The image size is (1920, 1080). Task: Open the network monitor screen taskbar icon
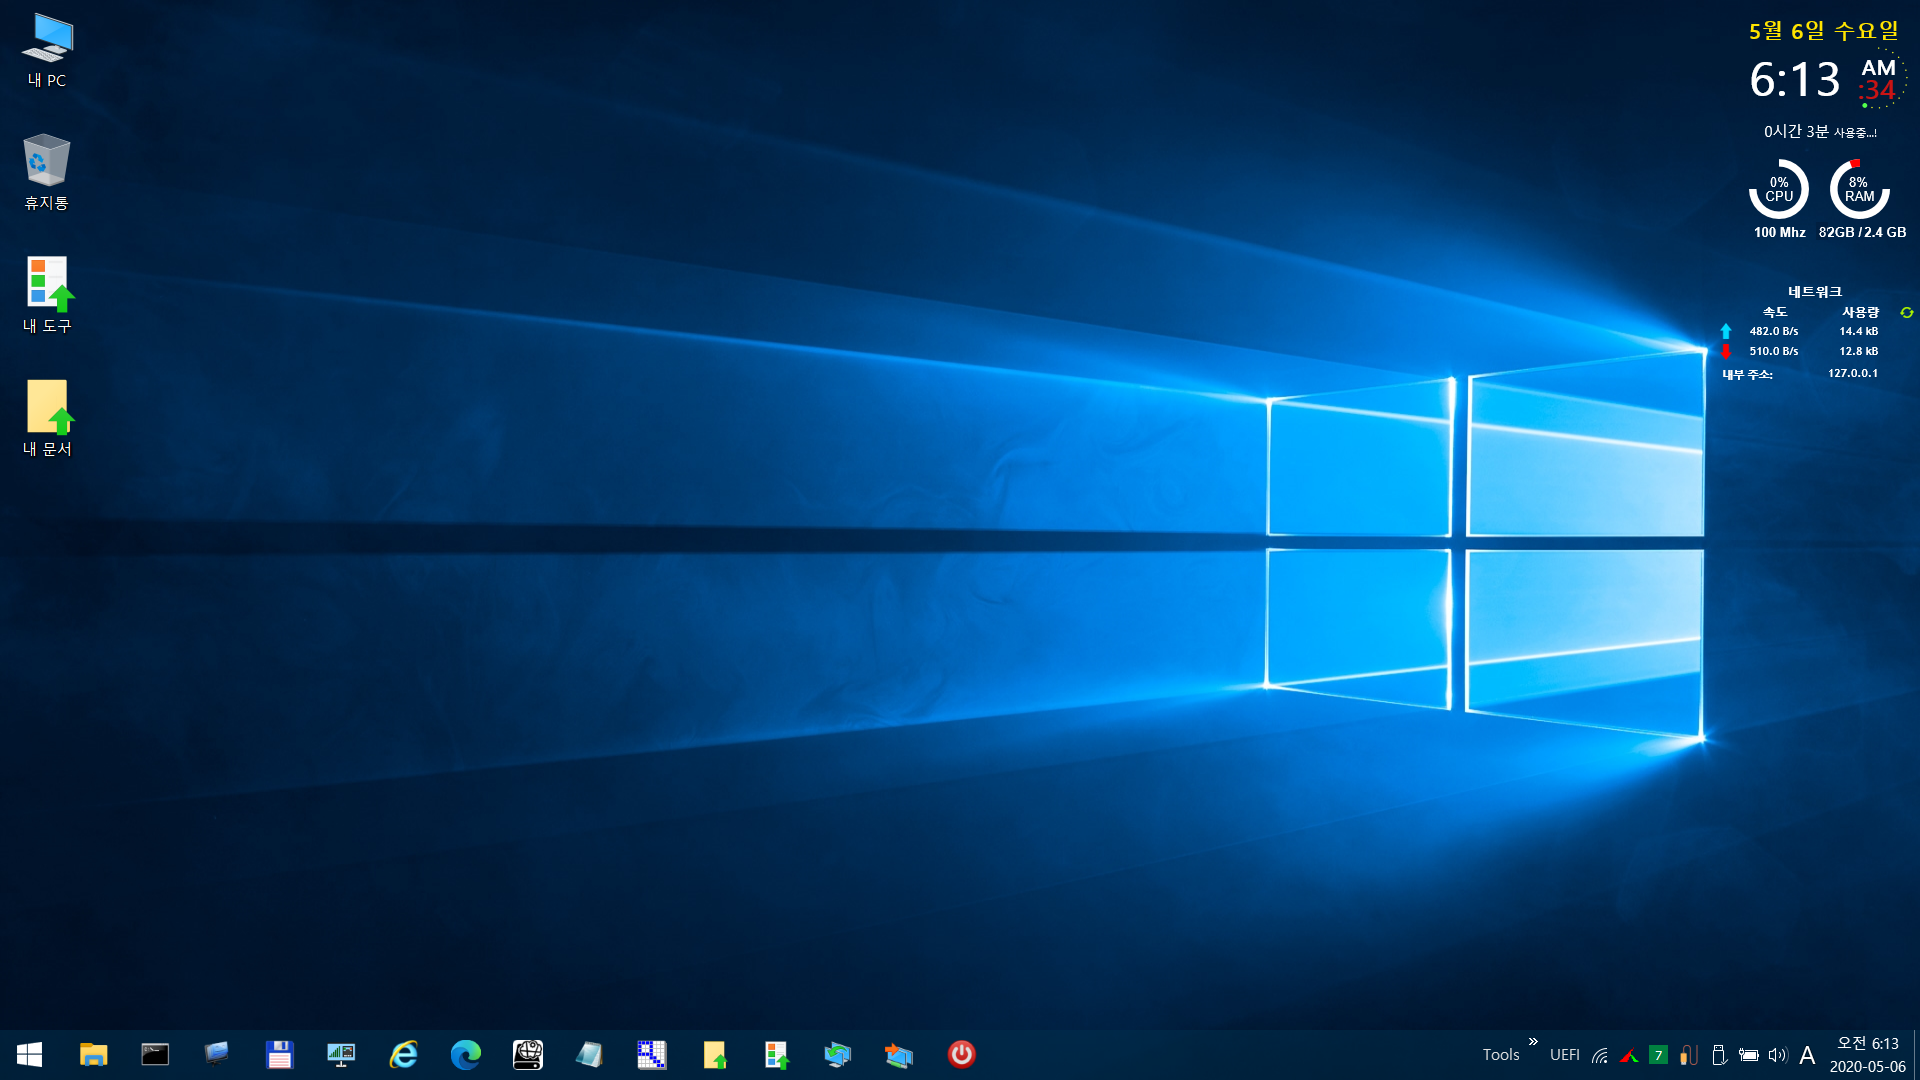click(x=341, y=1054)
